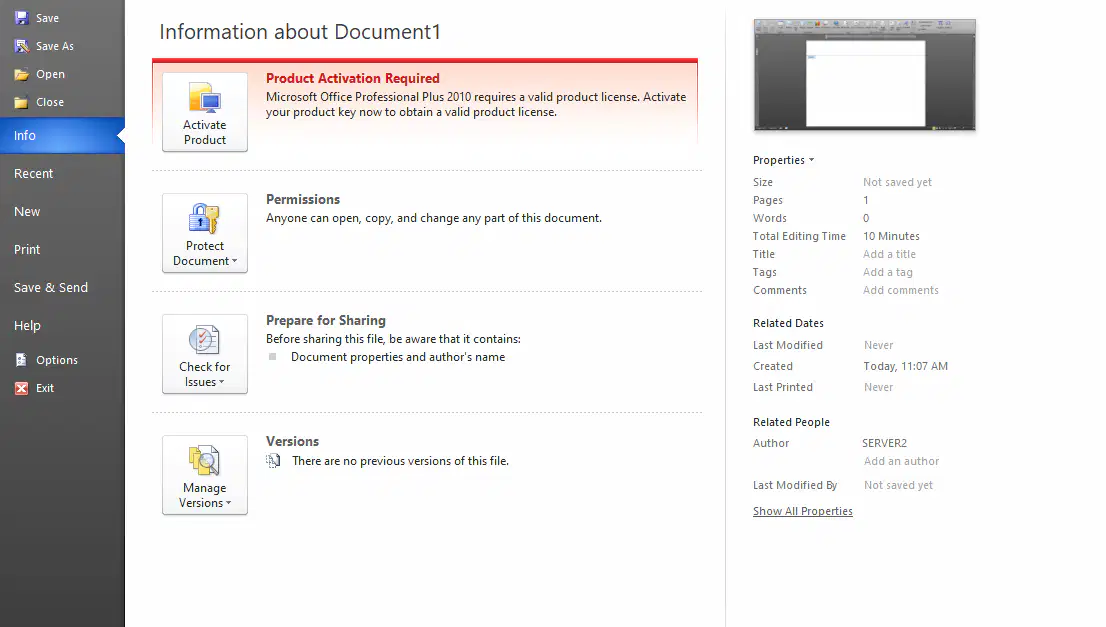The image size is (1106, 627).
Task: Select the Help tab
Action: pyautogui.click(x=62, y=326)
